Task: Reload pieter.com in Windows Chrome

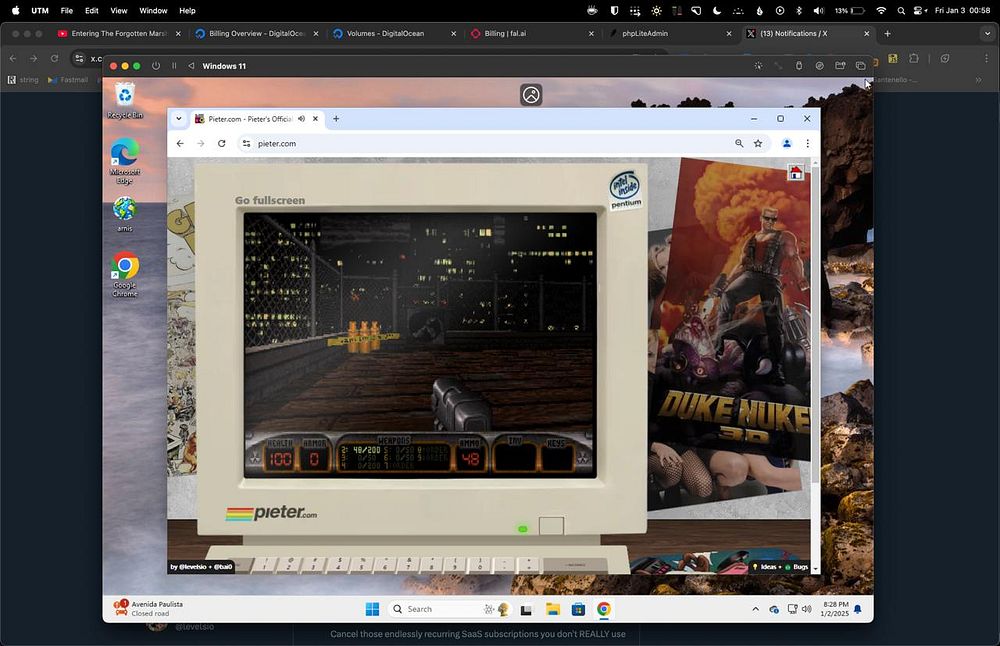Action: (x=221, y=143)
